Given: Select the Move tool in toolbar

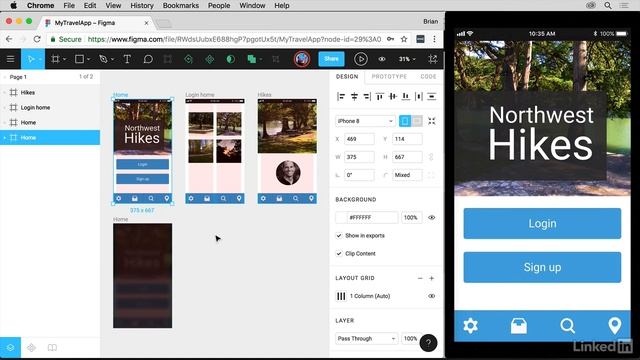Looking at the screenshot, I should point(31,59).
